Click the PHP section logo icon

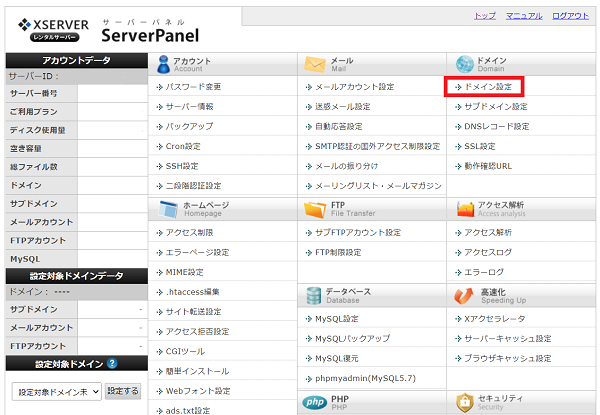point(315,401)
